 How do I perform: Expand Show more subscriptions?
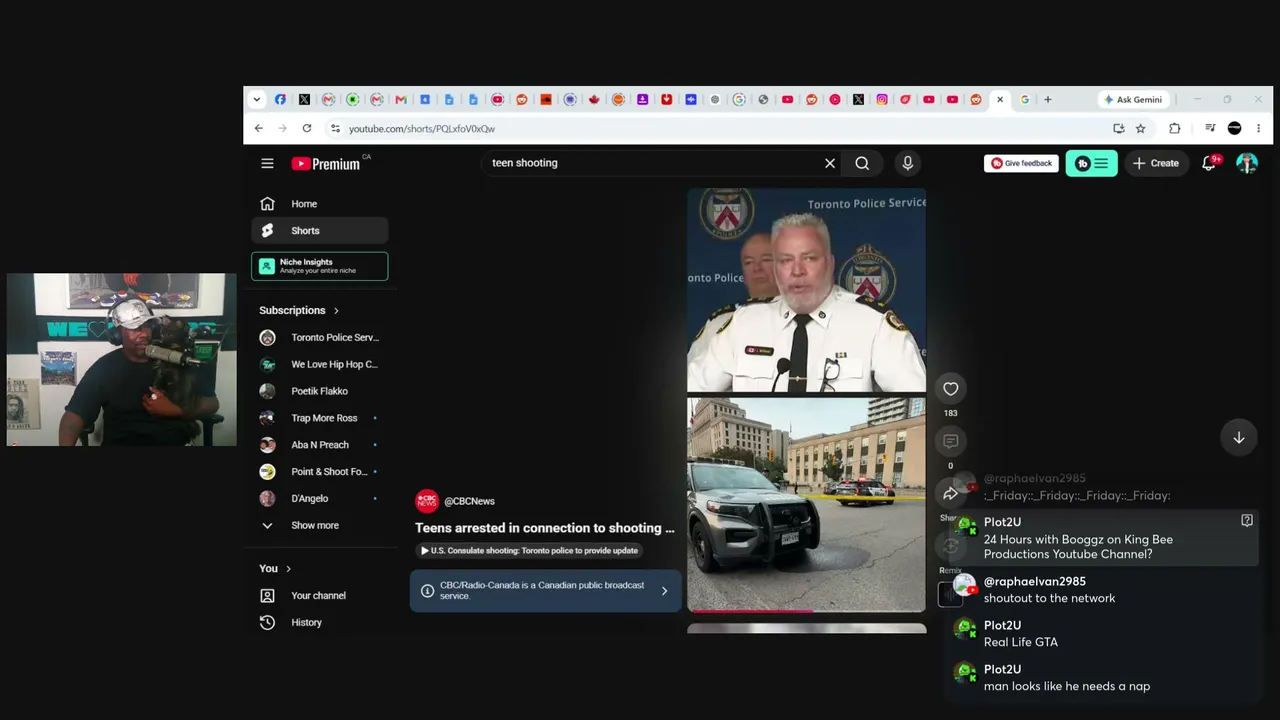click(319, 525)
